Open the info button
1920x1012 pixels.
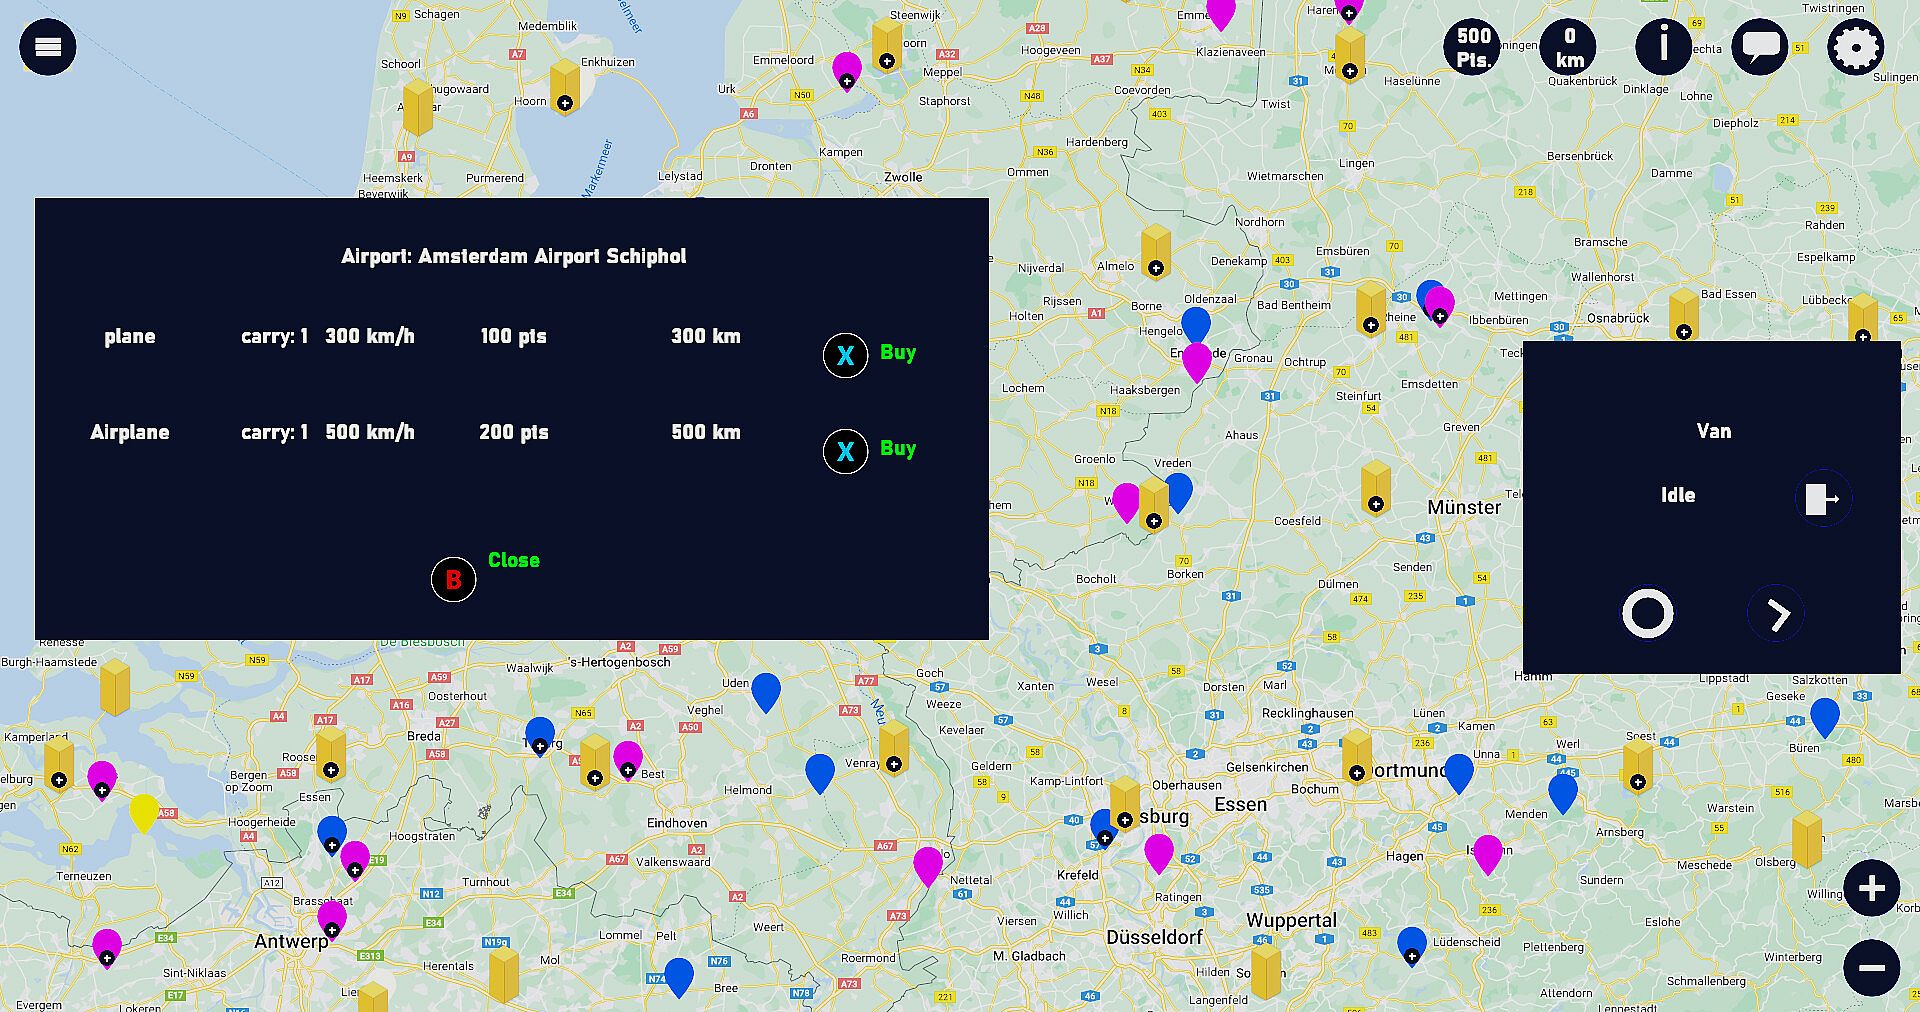coord(1664,47)
